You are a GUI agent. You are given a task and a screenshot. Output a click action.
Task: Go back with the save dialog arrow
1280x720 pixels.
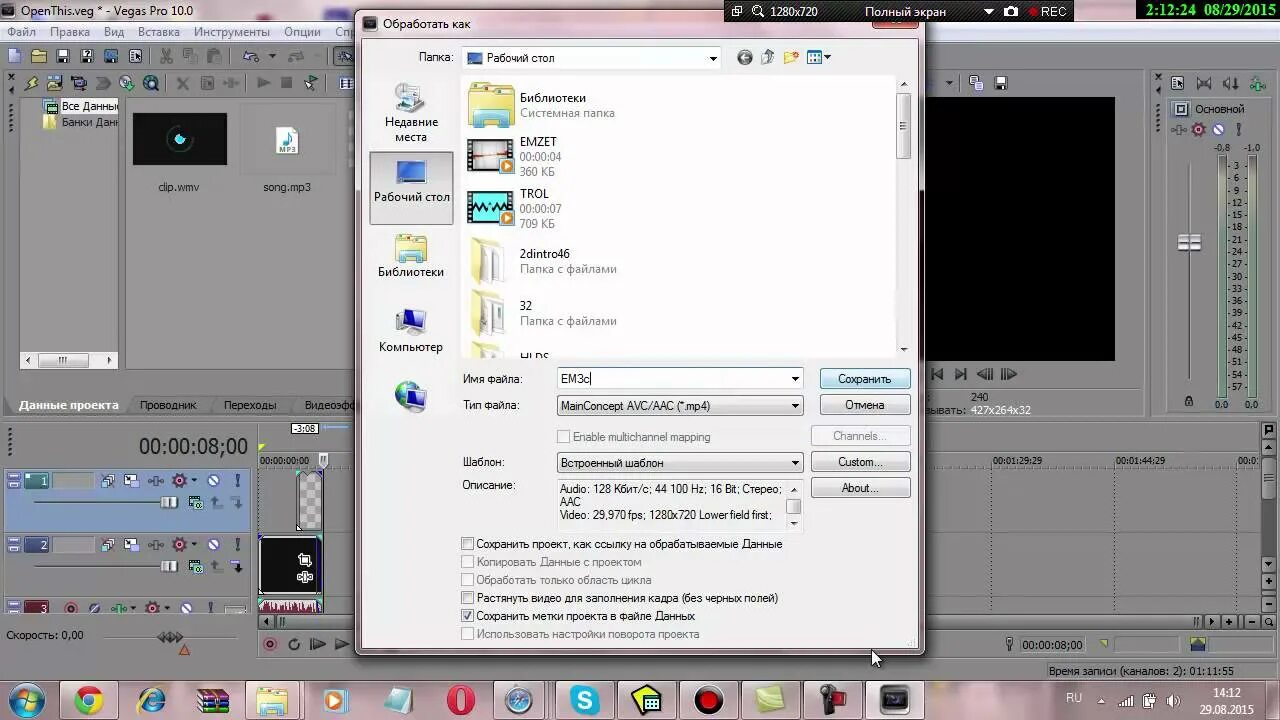click(x=744, y=58)
